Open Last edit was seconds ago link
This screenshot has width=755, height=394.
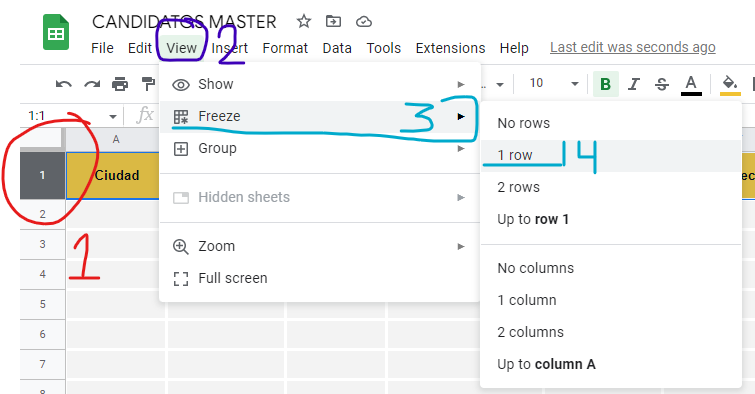[x=633, y=47]
